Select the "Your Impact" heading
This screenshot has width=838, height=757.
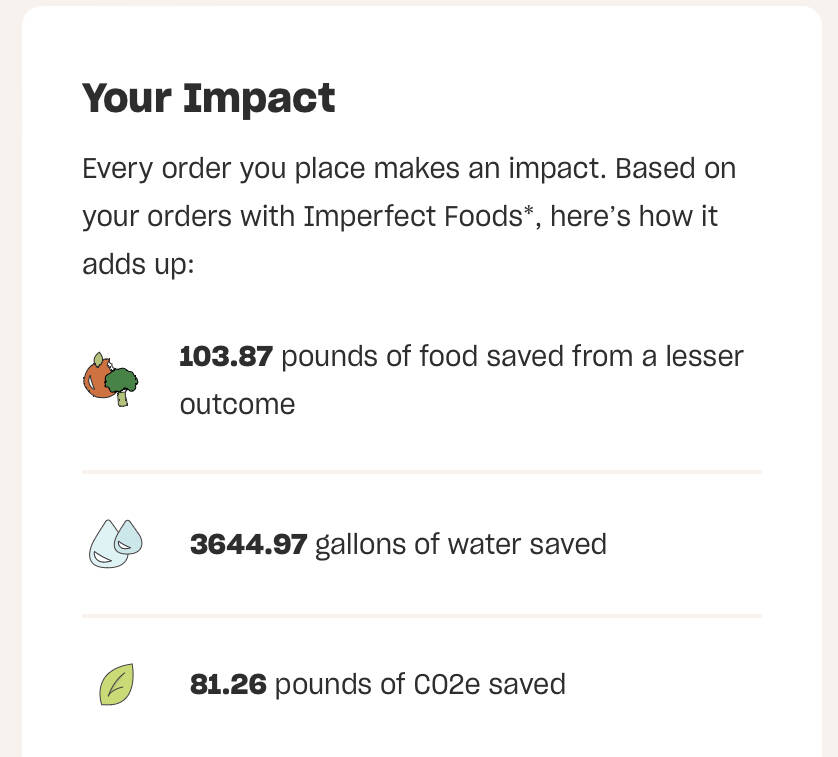208,98
